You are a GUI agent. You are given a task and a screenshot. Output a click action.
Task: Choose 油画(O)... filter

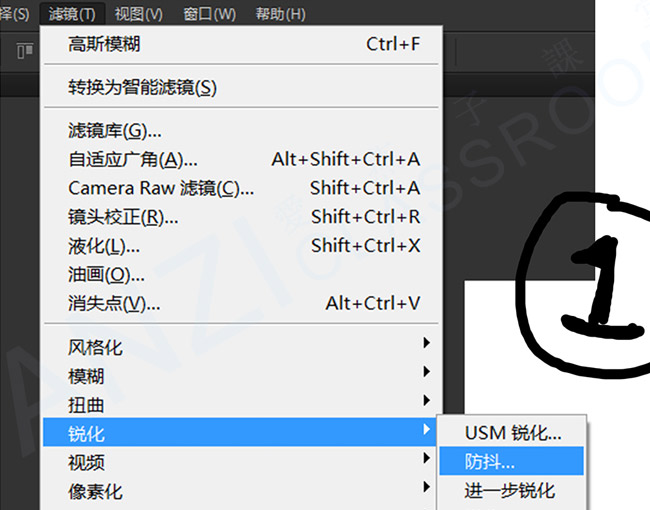point(241,274)
